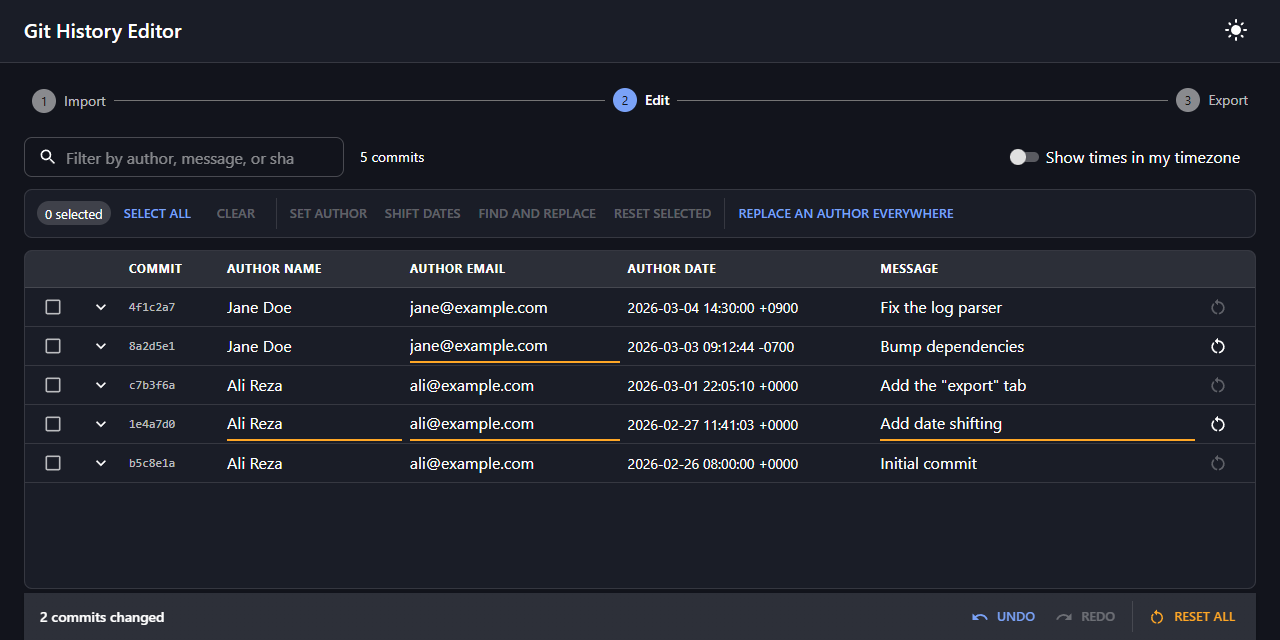
Task: Click the step 3 Export circle
Action: 1188,100
